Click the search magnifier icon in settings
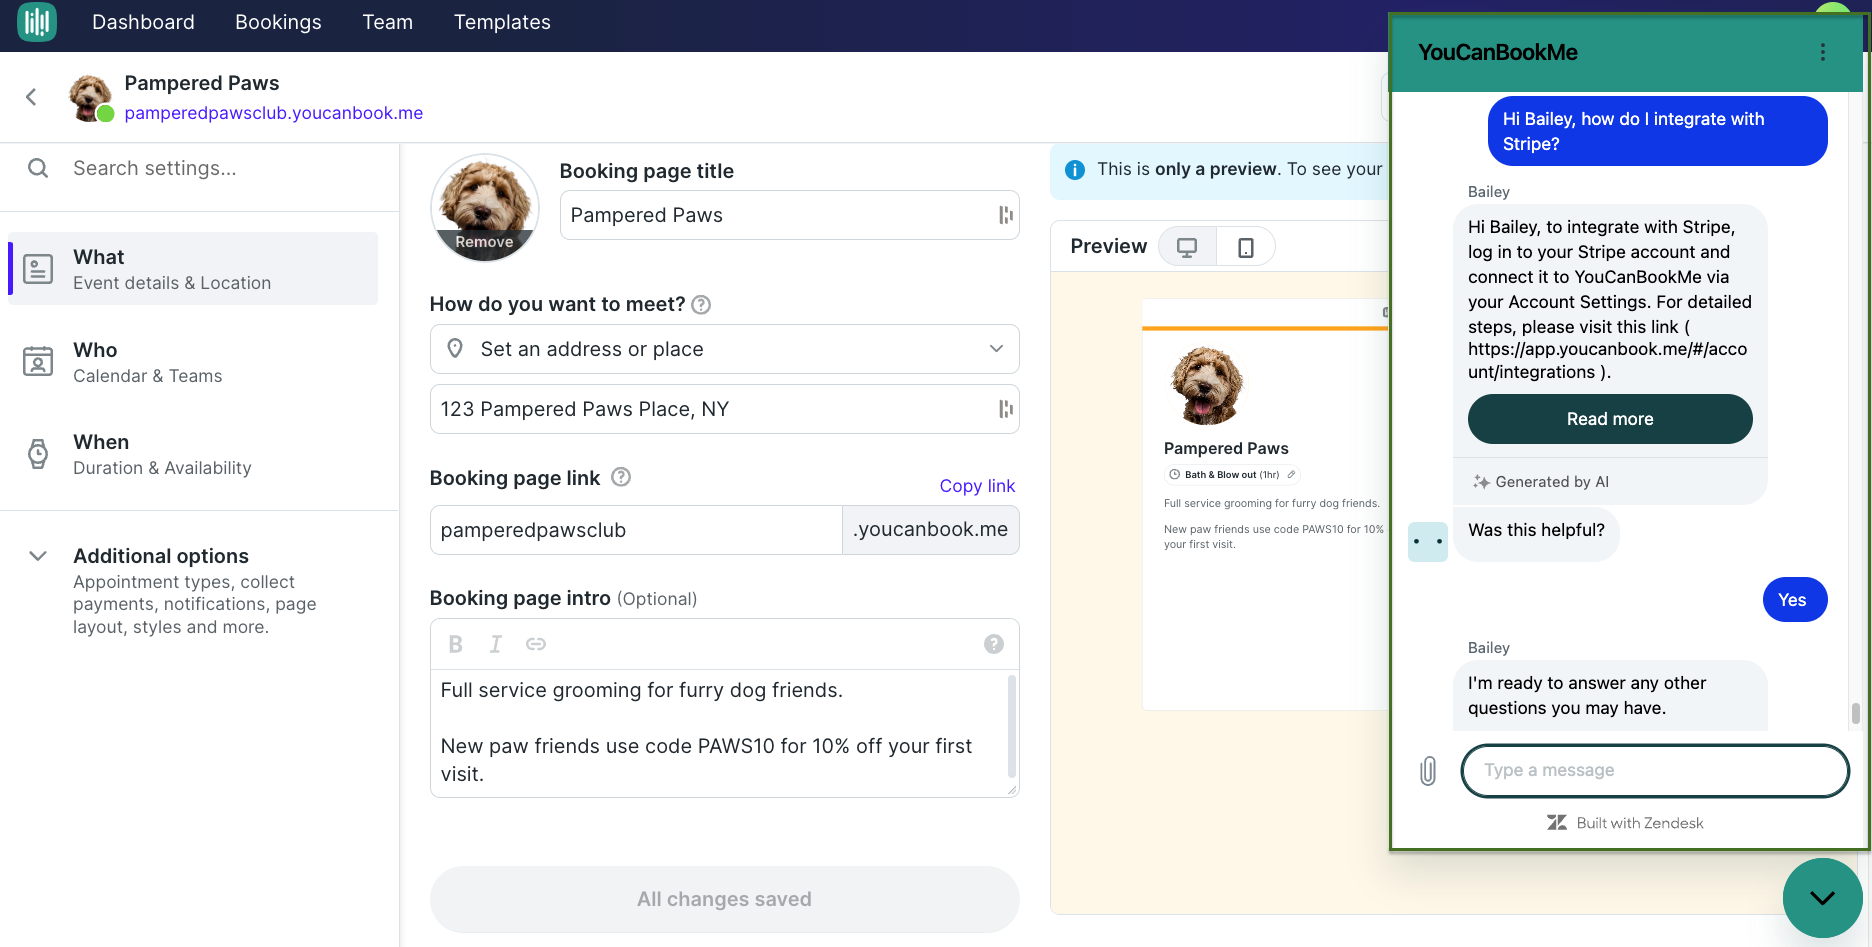 38,168
